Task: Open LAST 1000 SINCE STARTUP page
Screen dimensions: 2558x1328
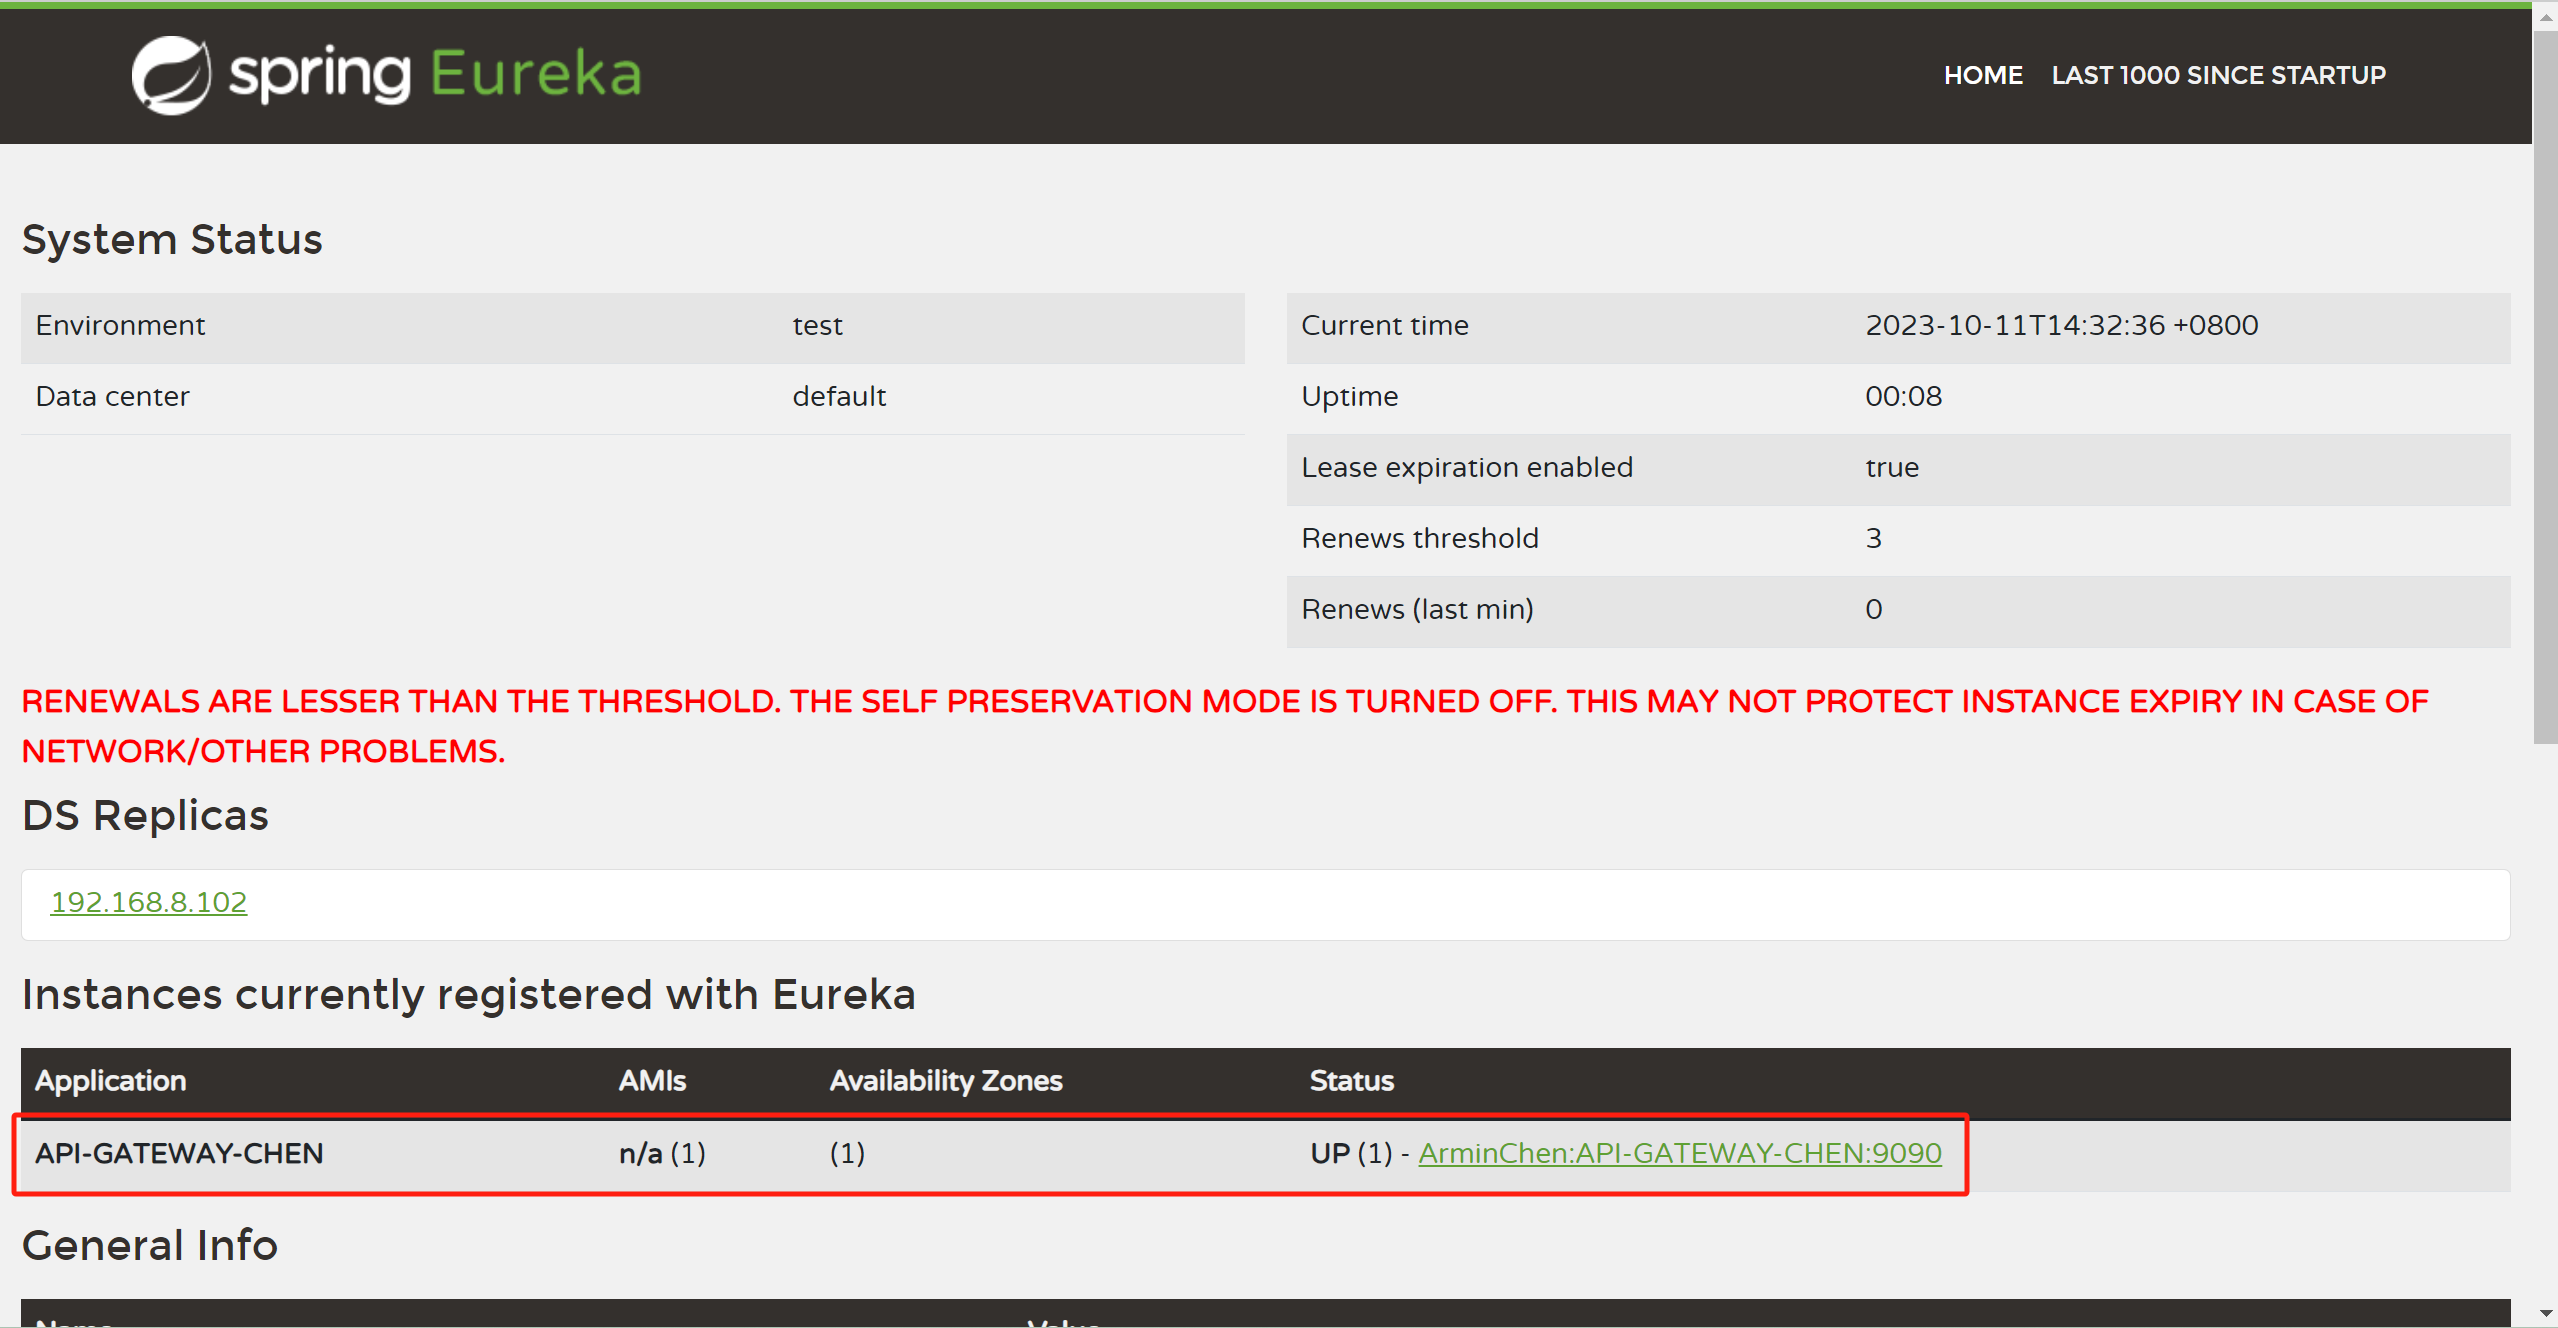Action: tap(2218, 75)
